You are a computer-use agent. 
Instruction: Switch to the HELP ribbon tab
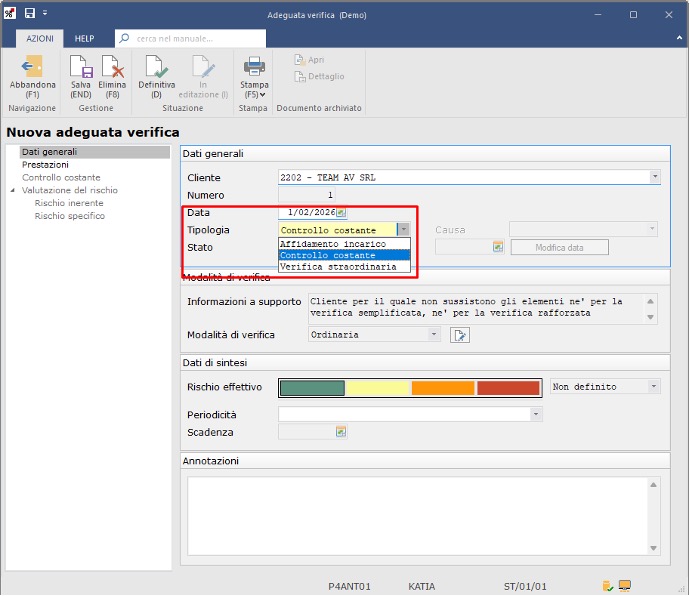(x=85, y=38)
